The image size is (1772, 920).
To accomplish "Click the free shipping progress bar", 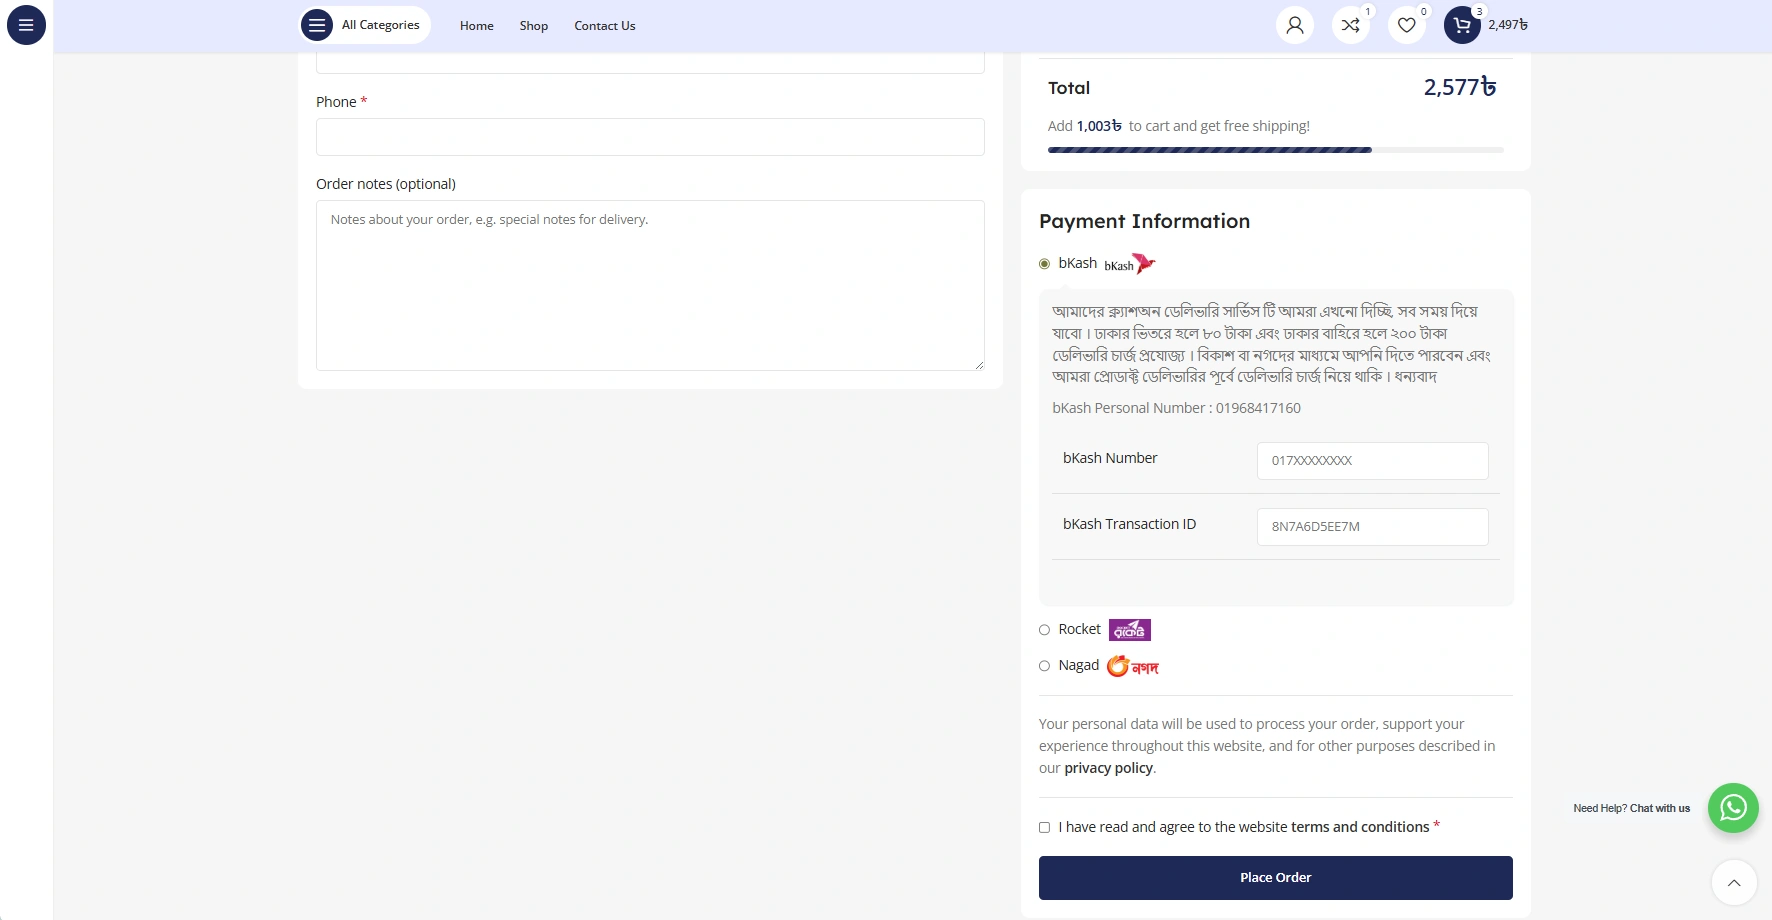I will coord(1275,150).
